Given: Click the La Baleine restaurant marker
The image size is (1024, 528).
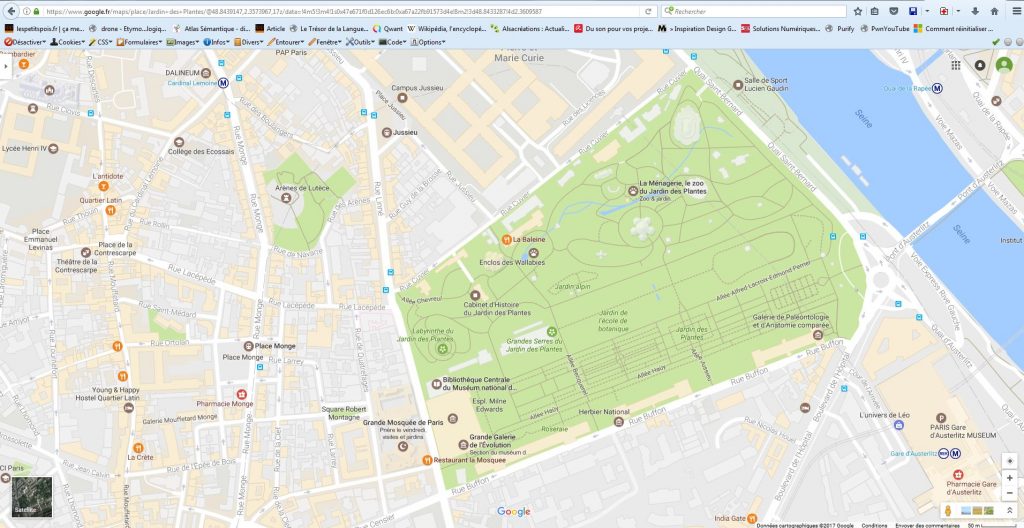Looking at the screenshot, I should point(507,240).
